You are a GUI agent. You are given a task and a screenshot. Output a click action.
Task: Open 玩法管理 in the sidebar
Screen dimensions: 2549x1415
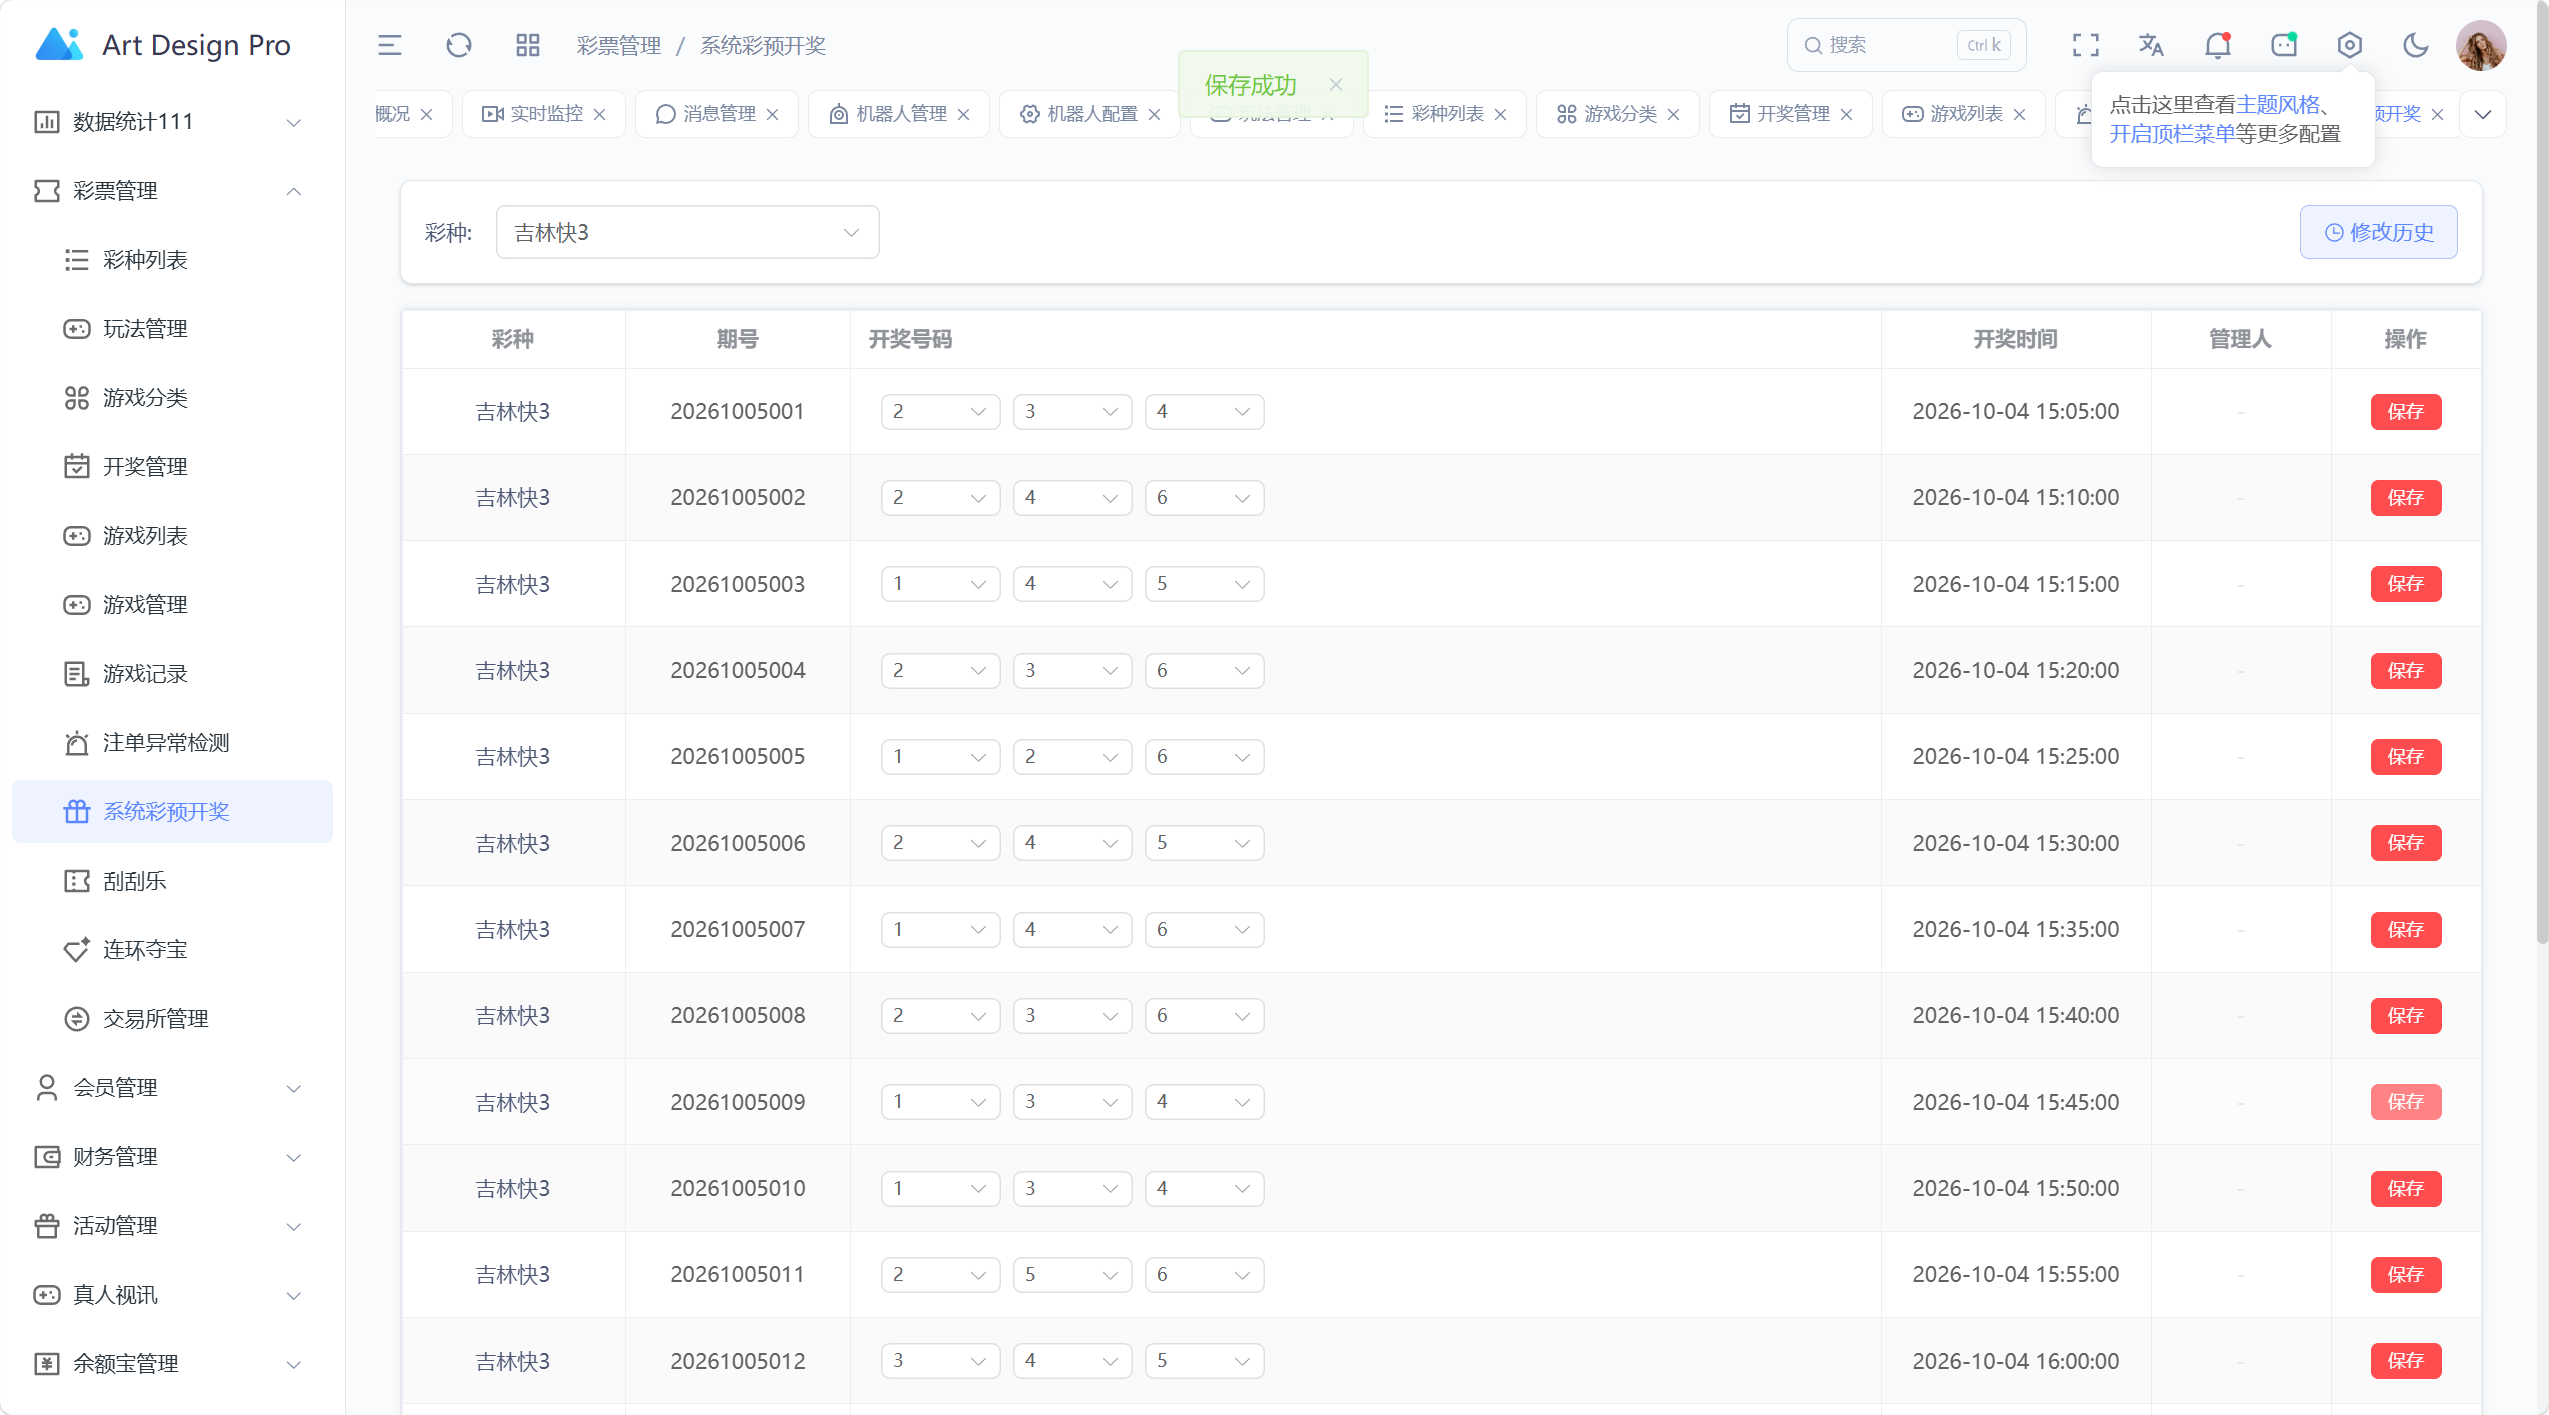pos(172,329)
